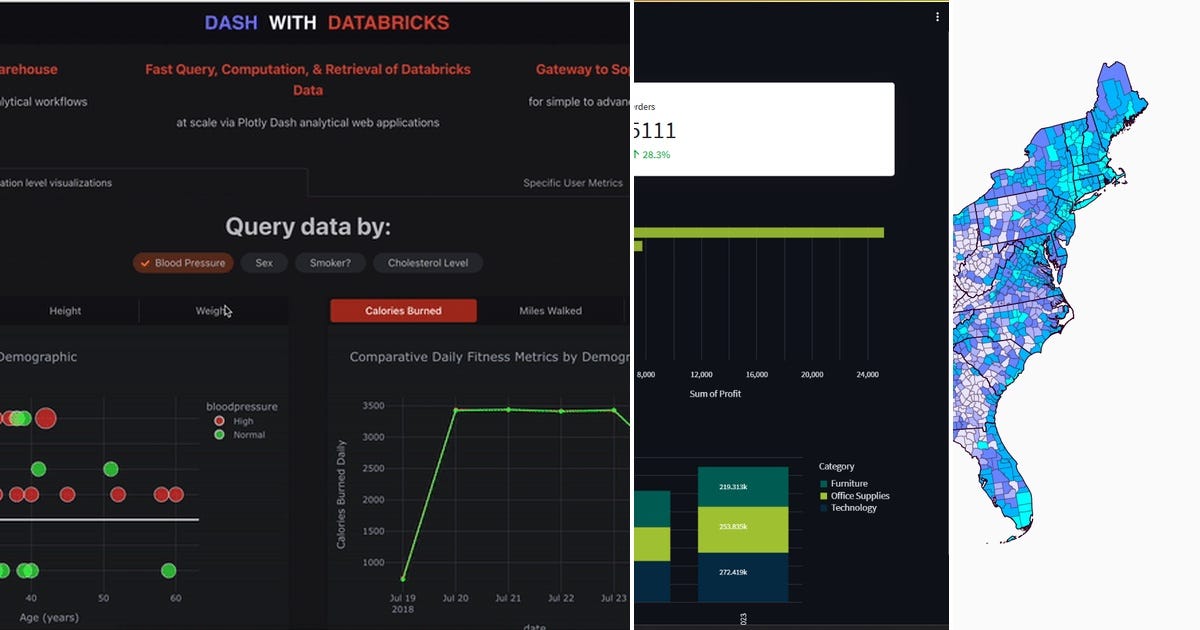
Task: Click the checkmark inside the Blood Pressure chip
Action: click(144, 262)
